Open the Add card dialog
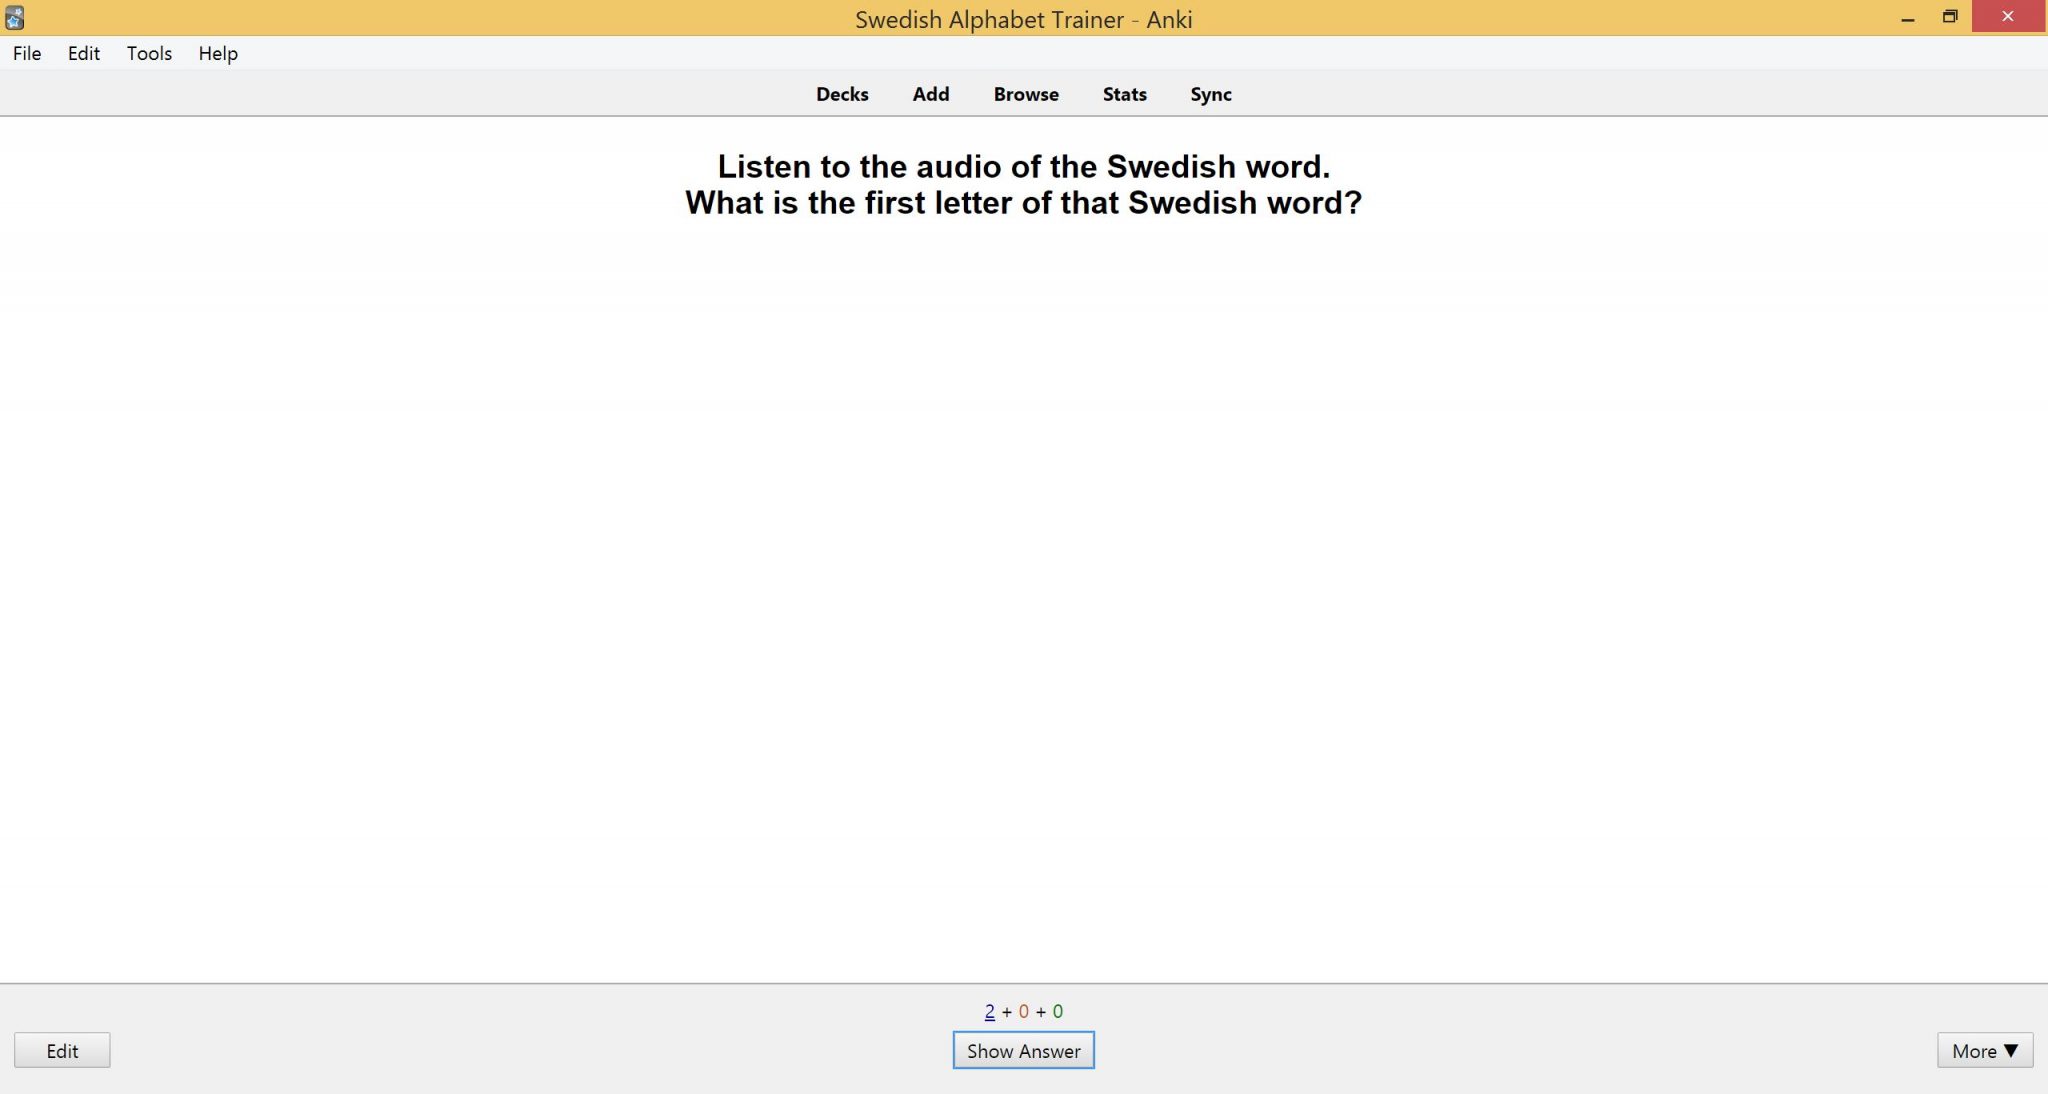 (930, 93)
